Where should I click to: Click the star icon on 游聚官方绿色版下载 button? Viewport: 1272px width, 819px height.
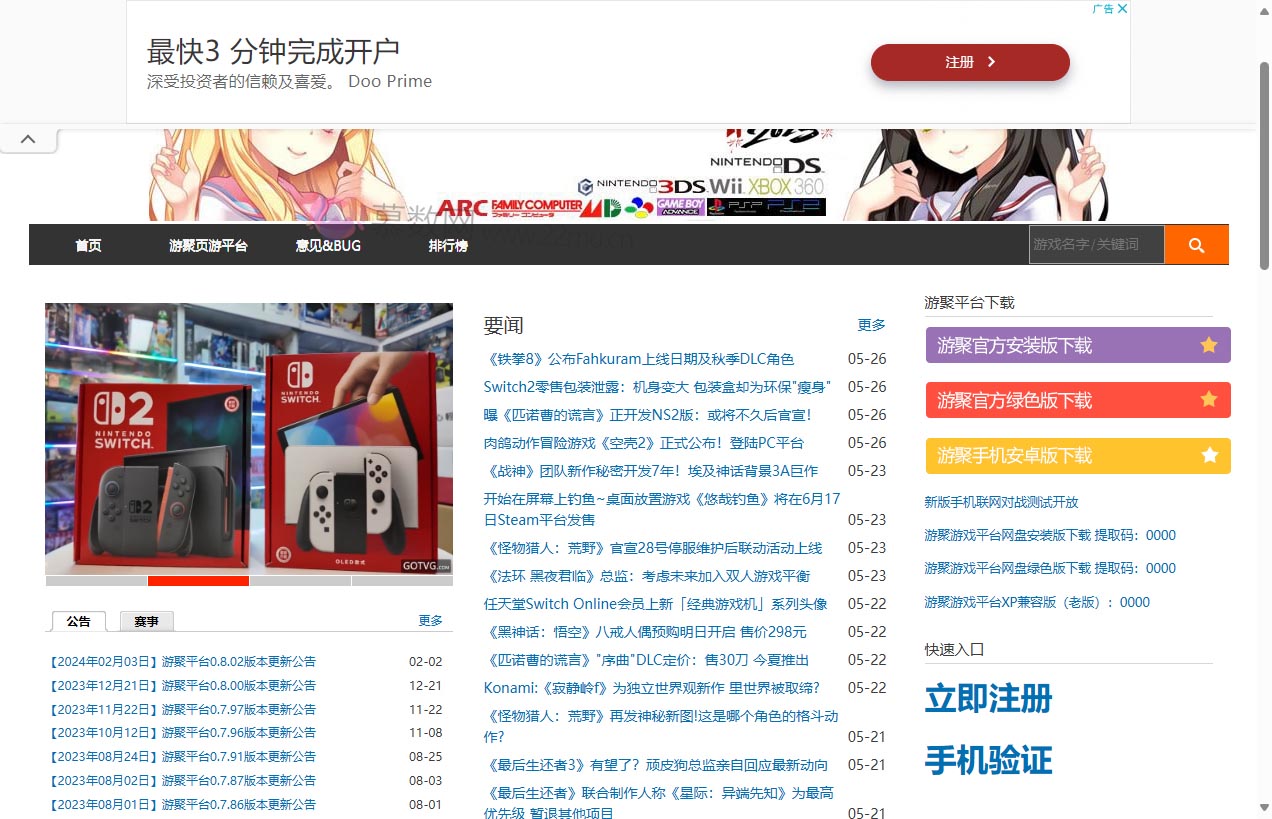click(x=1210, y=400)
